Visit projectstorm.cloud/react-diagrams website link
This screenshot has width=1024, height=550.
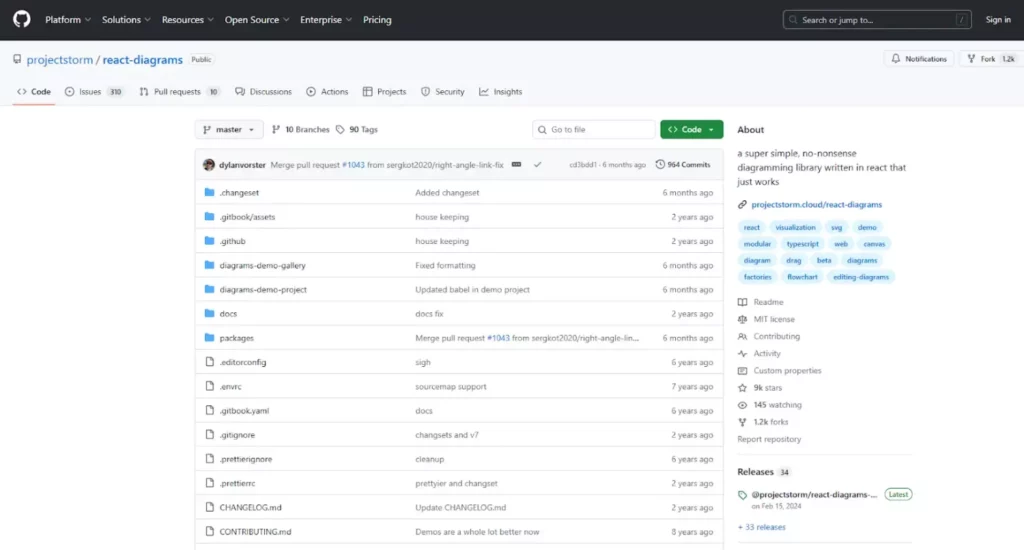click(816, 204)
